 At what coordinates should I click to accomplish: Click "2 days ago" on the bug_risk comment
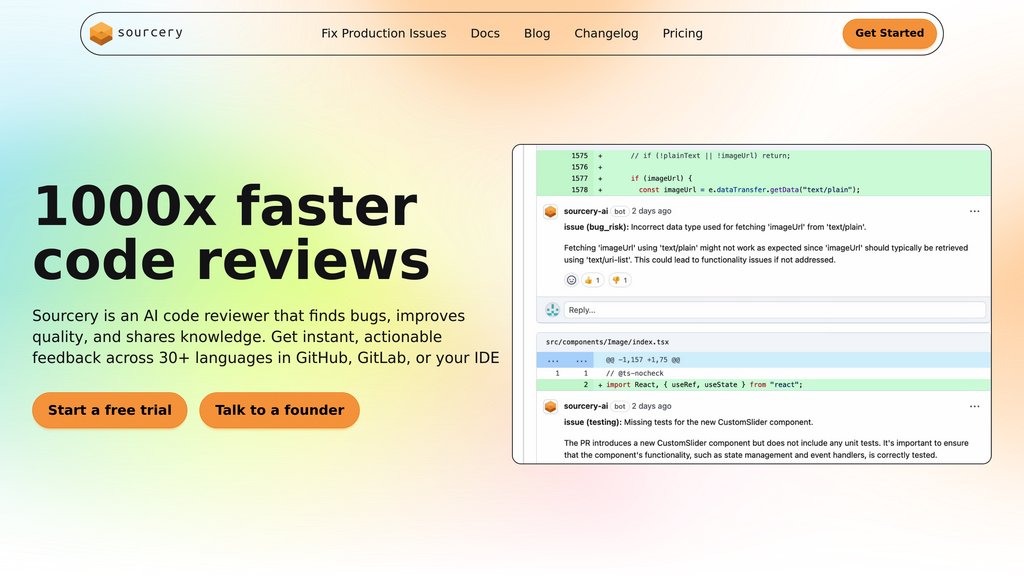(651, 211)
